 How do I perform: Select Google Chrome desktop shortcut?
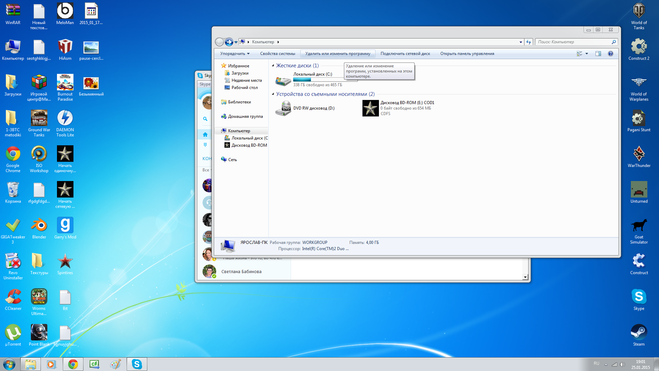[13, 159]
